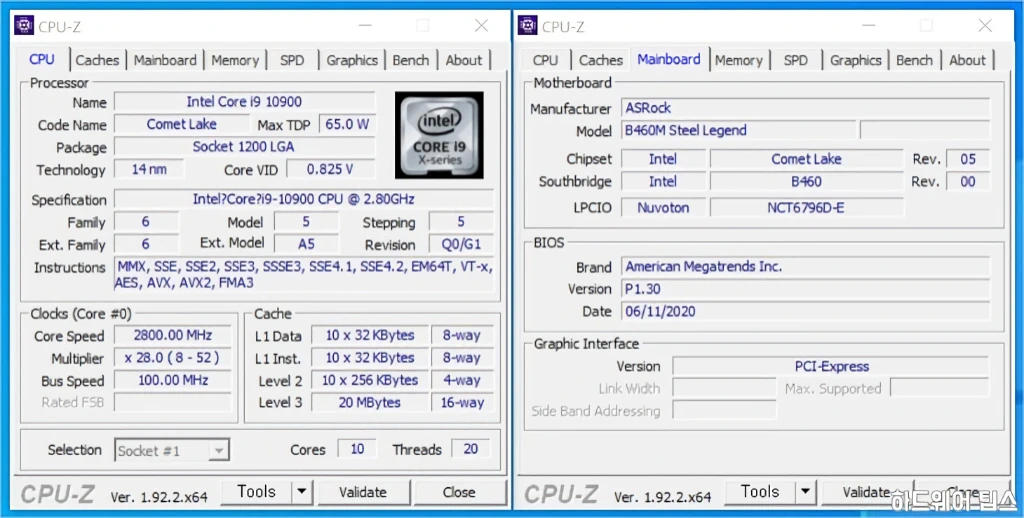Show Graphics tab in left window

pos(352,60)
